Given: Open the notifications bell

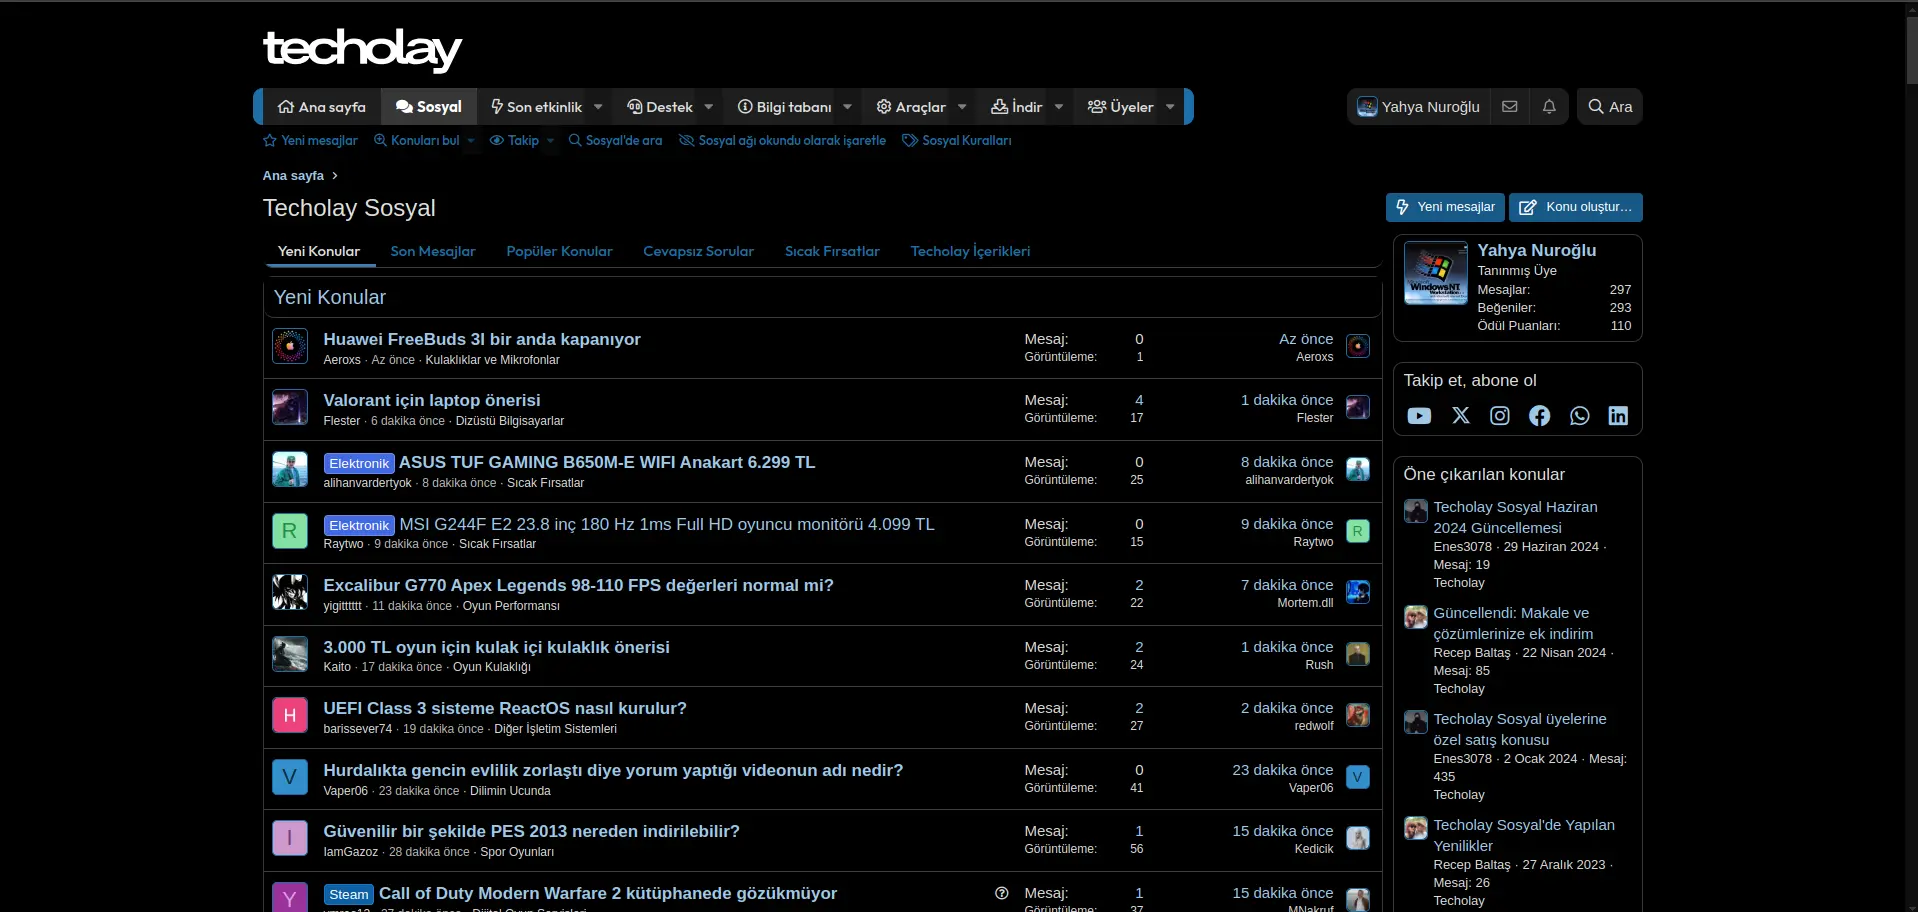Looking at the screenshot, I should point(1549,107).
